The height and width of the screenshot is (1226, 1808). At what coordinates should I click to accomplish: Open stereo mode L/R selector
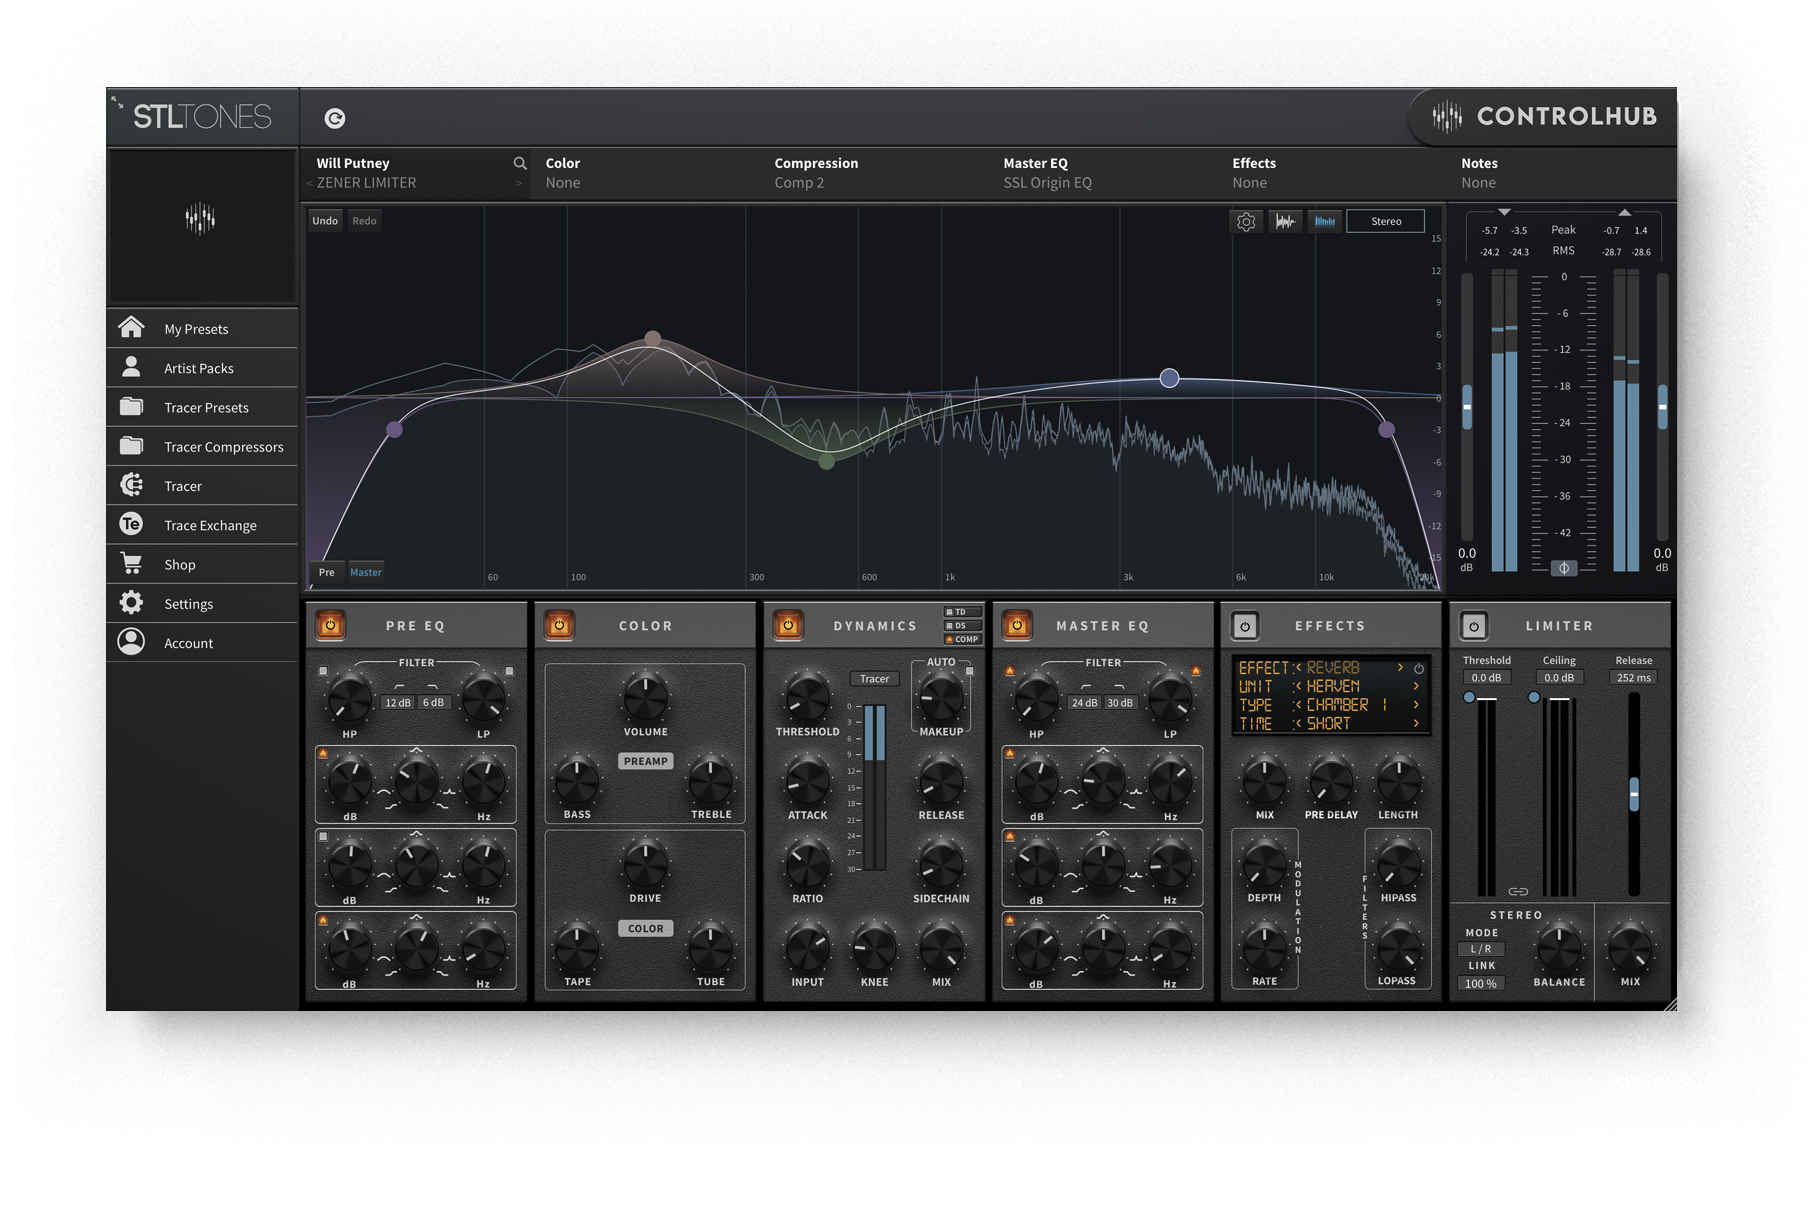click(1481, 949)
